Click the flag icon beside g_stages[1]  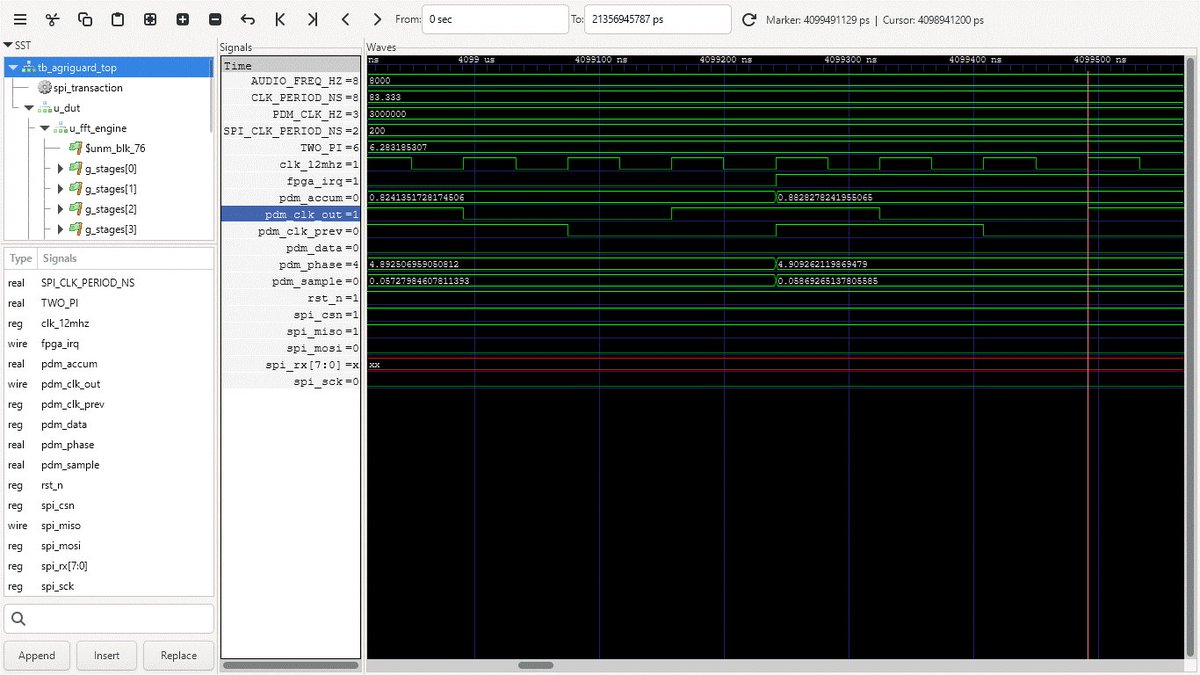(x=76, y=188)
